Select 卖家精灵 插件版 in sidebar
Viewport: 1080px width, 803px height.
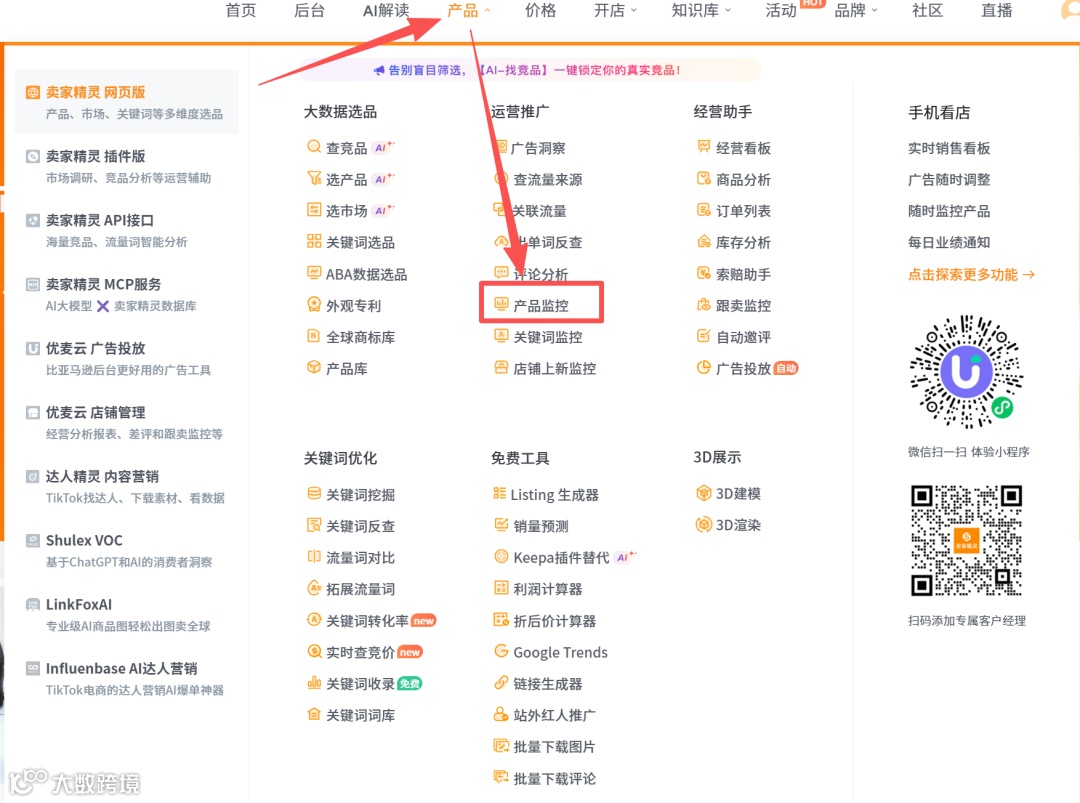point(127,166)
